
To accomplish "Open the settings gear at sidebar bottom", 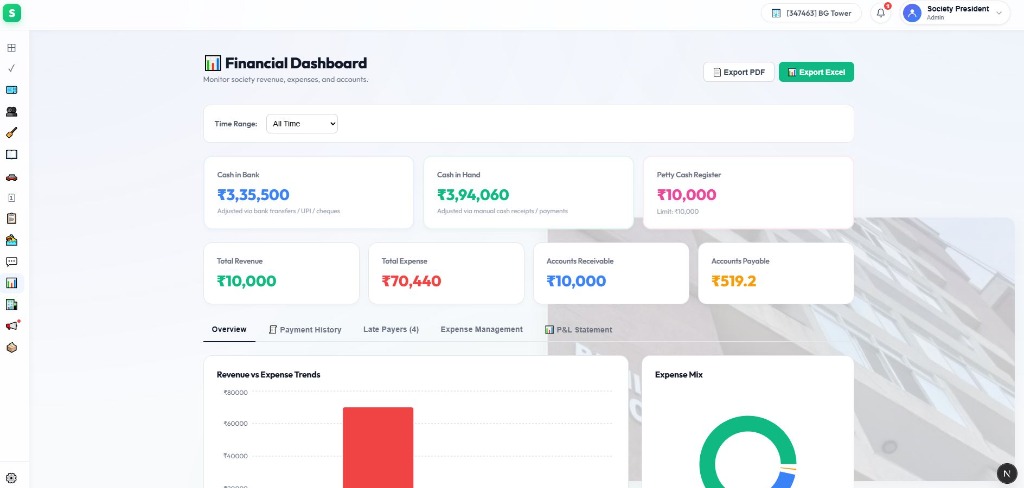I will [11, 478].
